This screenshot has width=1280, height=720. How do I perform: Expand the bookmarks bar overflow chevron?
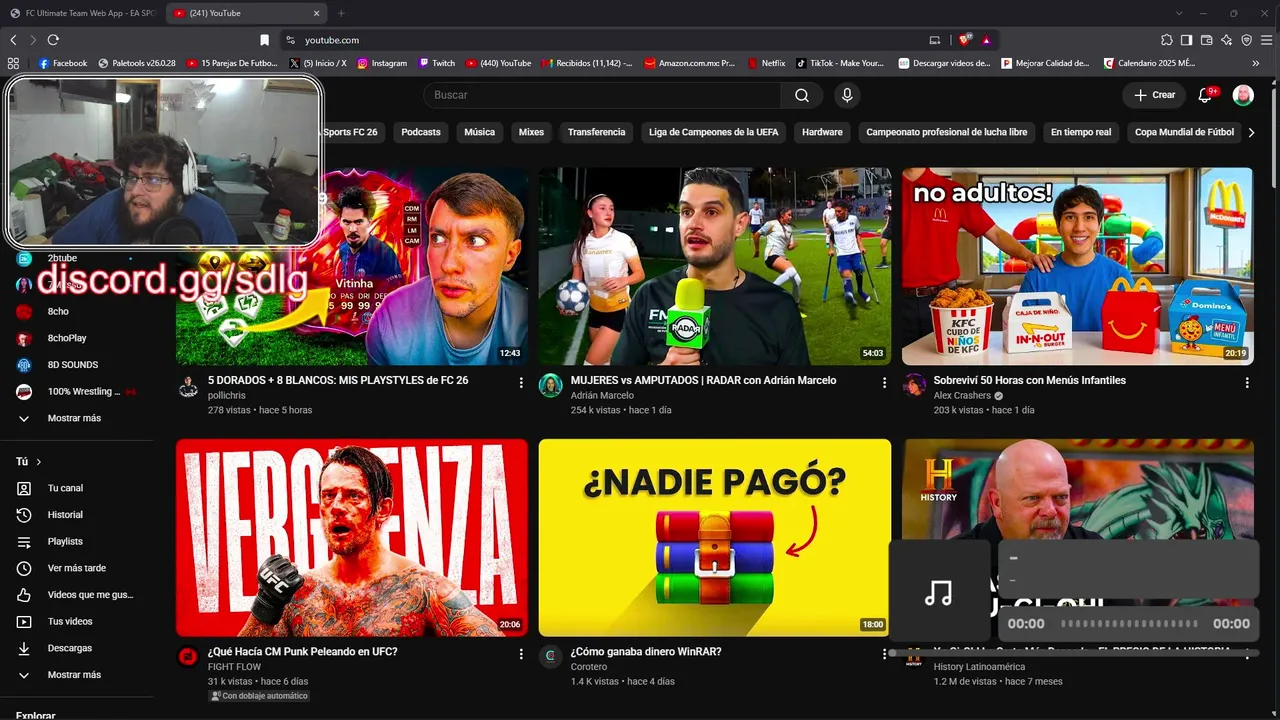(1256, 63)
